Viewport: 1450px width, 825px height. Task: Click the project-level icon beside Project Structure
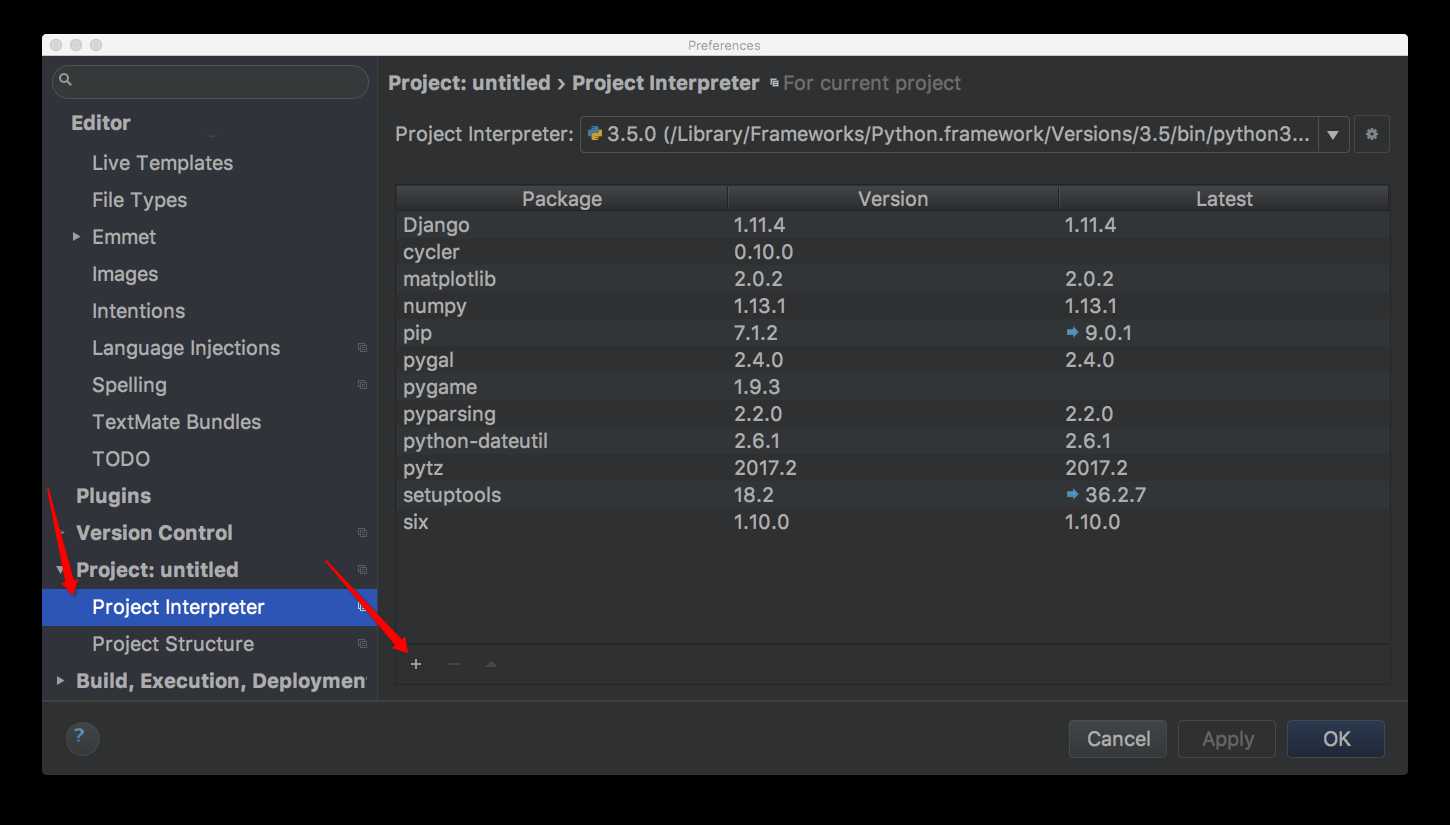coord(362,644)
